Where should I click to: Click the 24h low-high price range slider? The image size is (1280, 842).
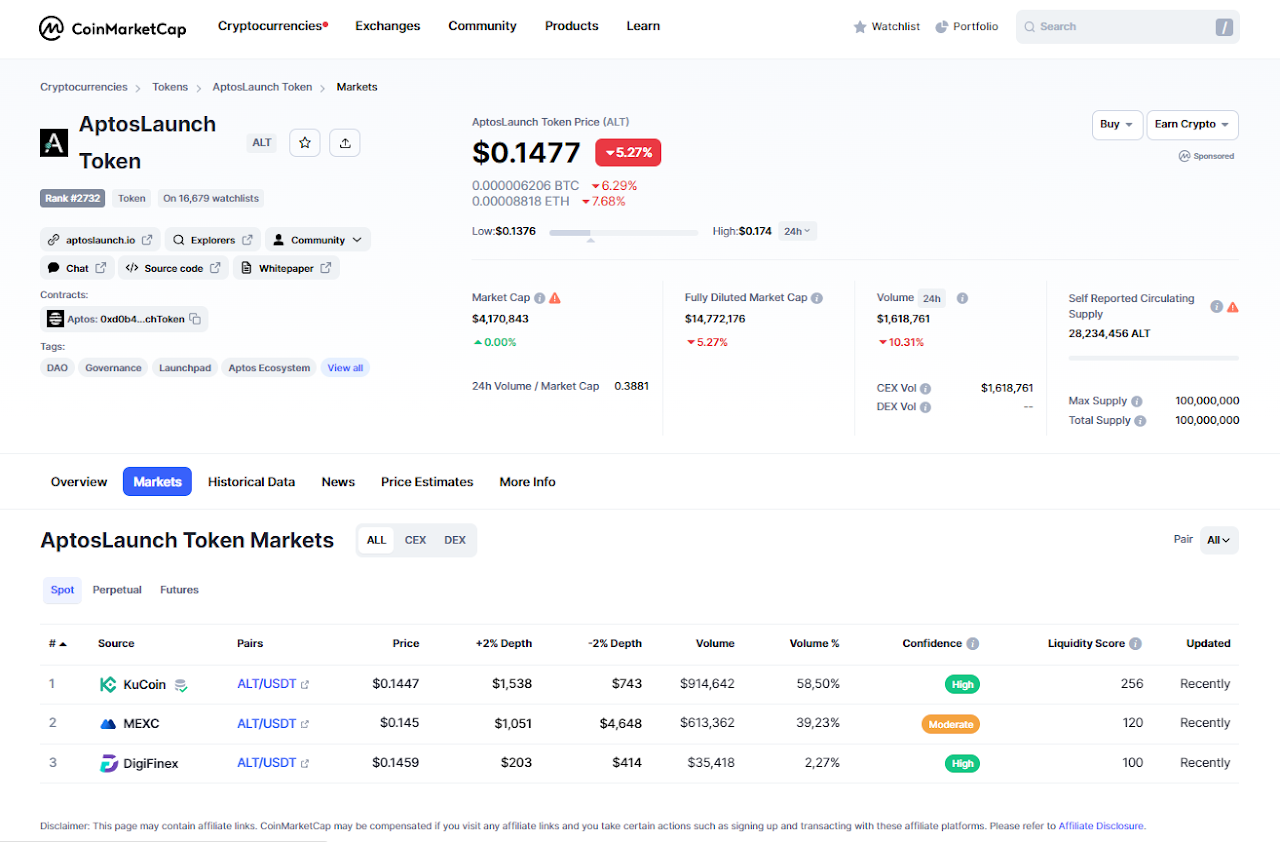[624, 233]
